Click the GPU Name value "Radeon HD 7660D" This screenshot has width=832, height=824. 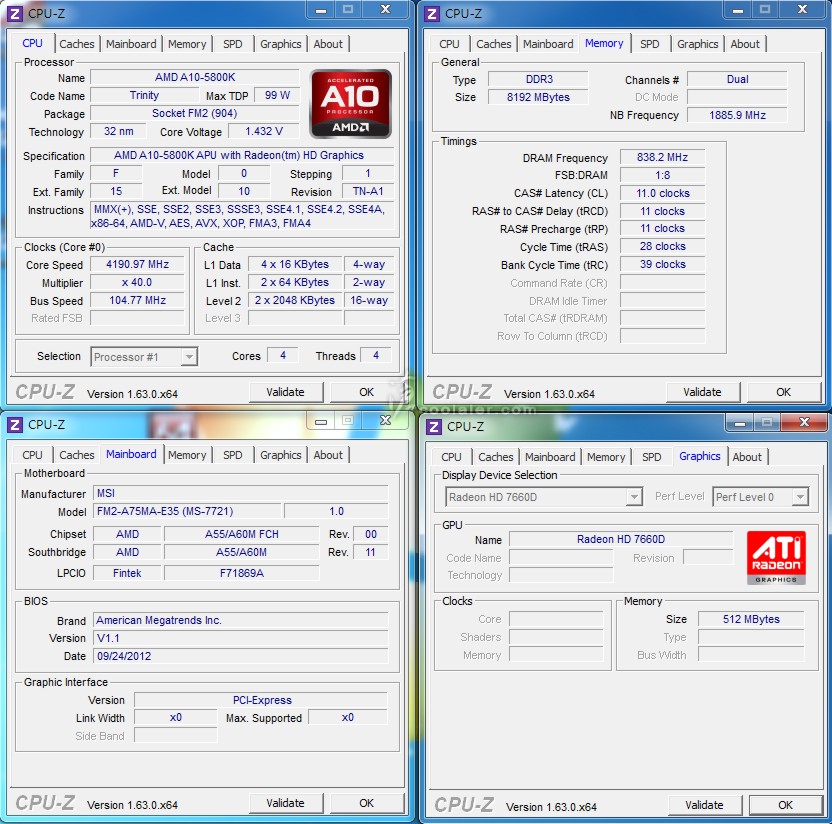(621, 540)
